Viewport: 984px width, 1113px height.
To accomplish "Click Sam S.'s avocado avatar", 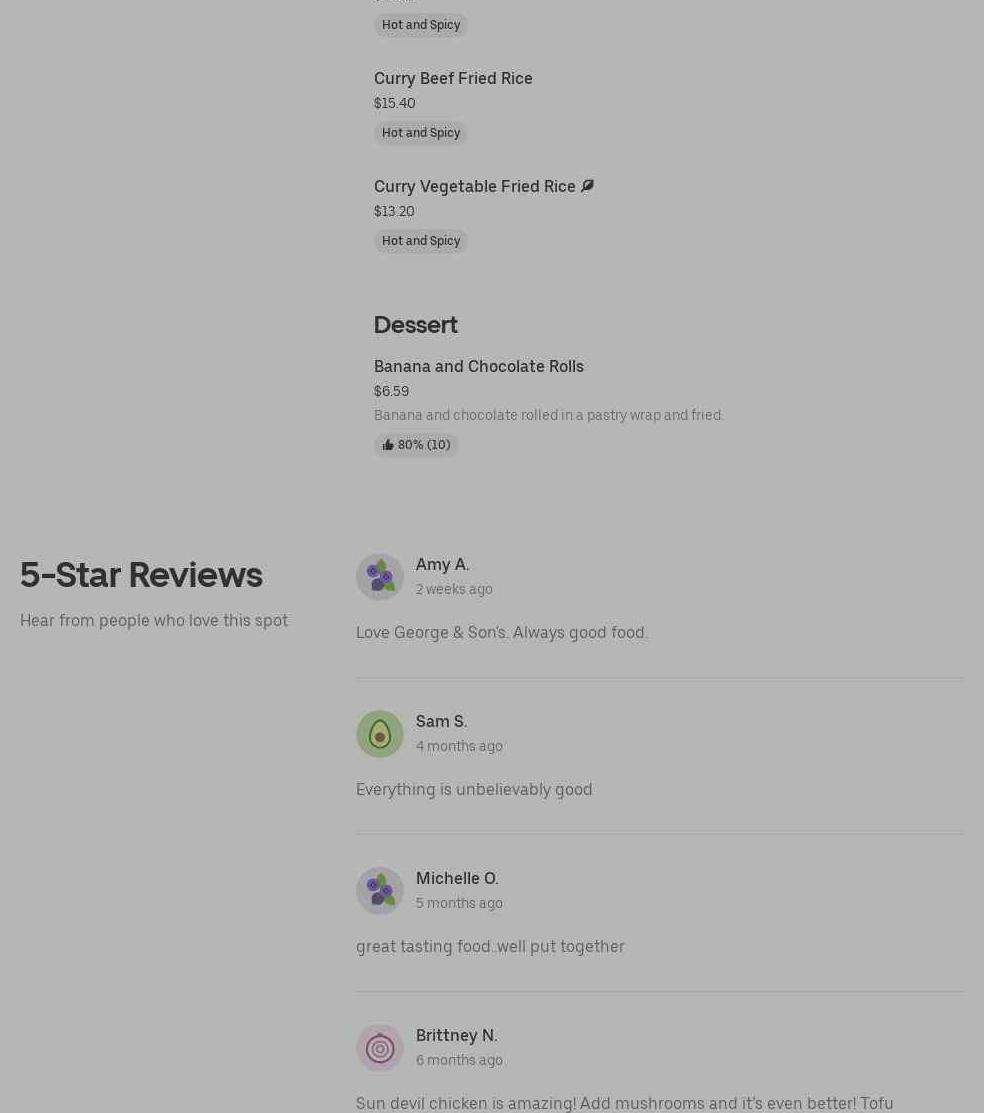I will pos(380,734).
